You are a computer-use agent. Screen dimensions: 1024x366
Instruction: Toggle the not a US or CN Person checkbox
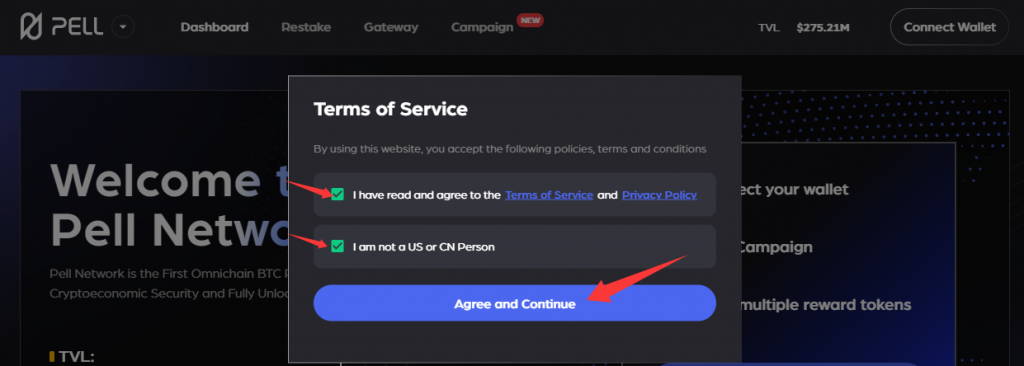point(337,246)
